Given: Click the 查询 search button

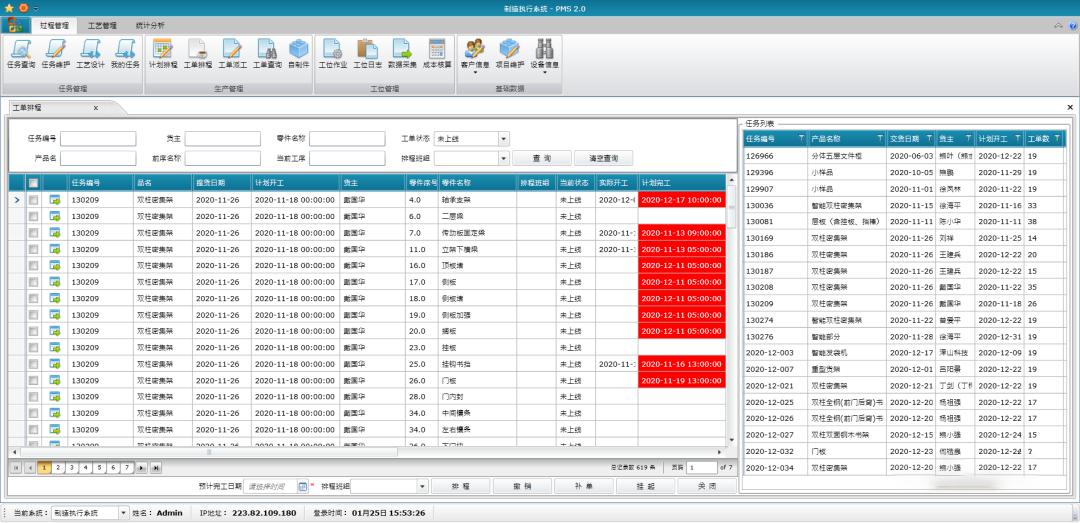Looking at the screenshot, I should pos(541,158).
